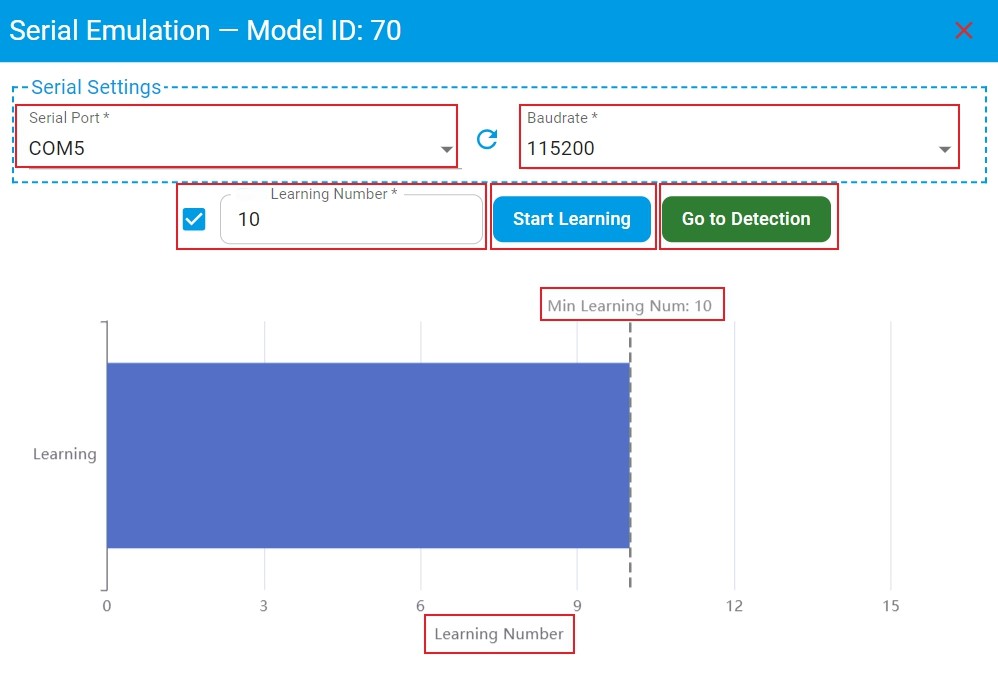Click the axis tick labeled 3
Screen dimensions: 998x687
(x=264, y=606)
